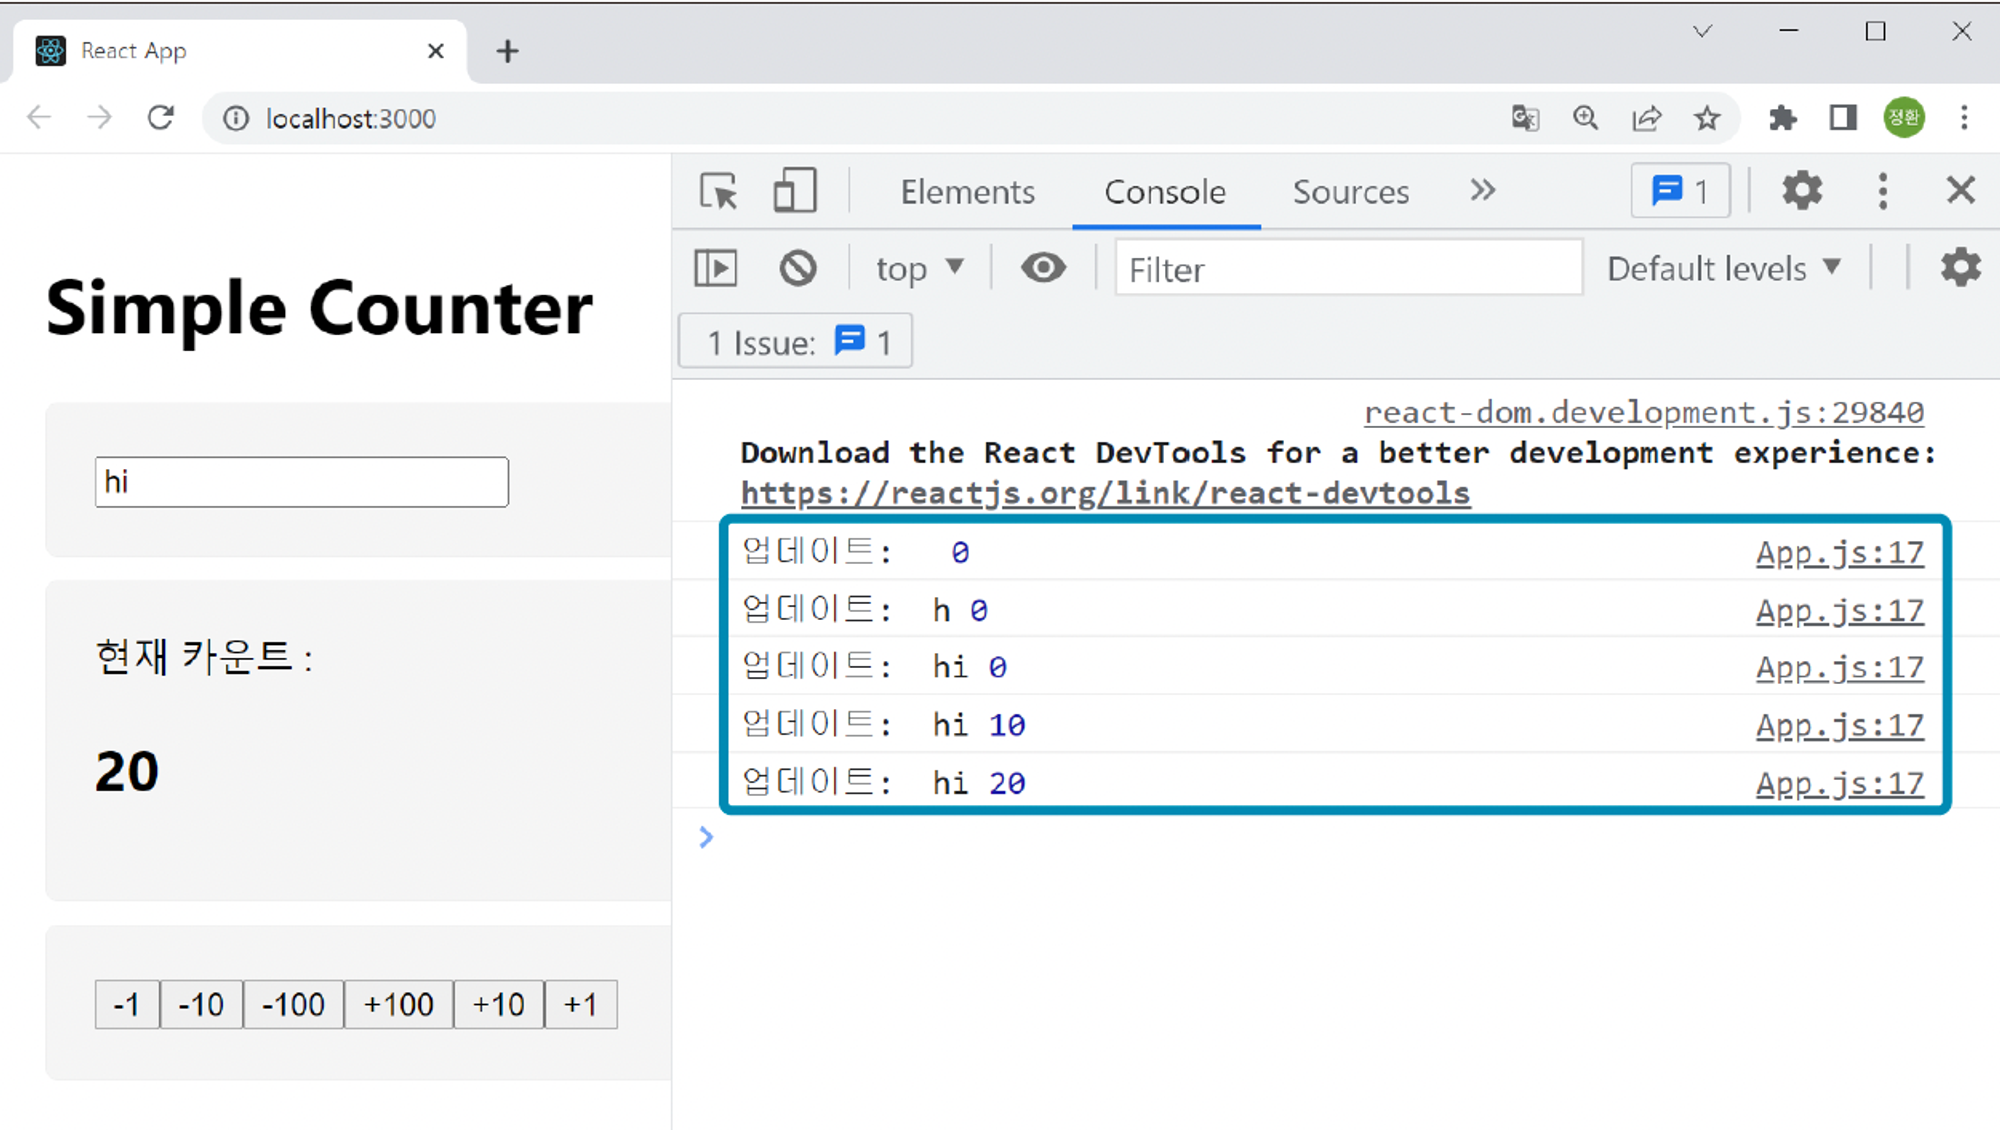
Task: Click the 1 Issue button
Action: pos(796,342)
